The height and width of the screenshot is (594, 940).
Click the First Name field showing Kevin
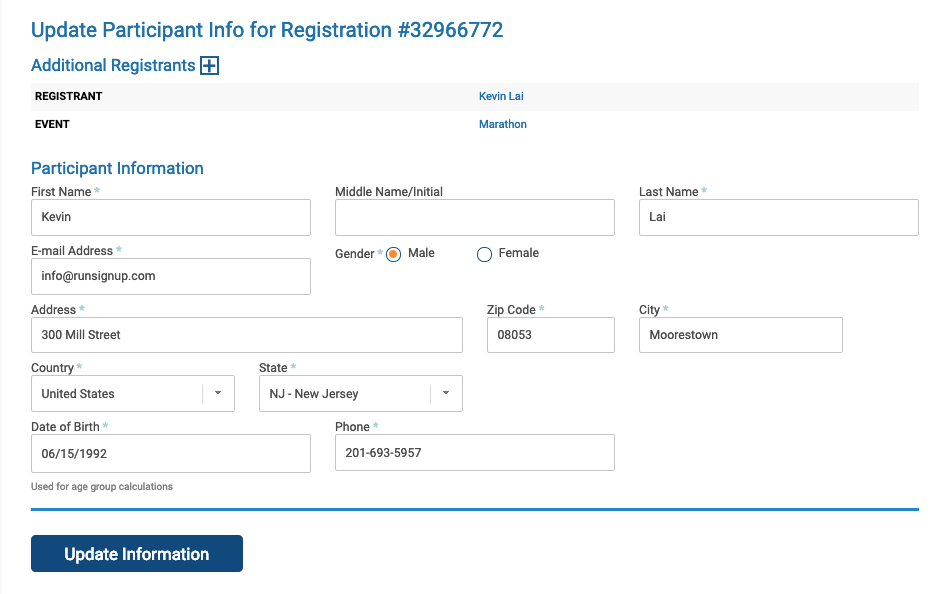170,217
